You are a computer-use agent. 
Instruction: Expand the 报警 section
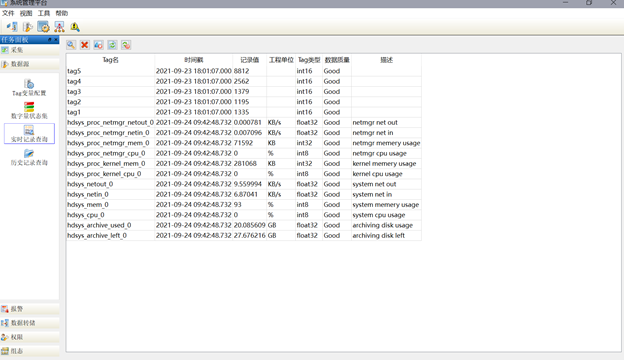tap(29, 309)
